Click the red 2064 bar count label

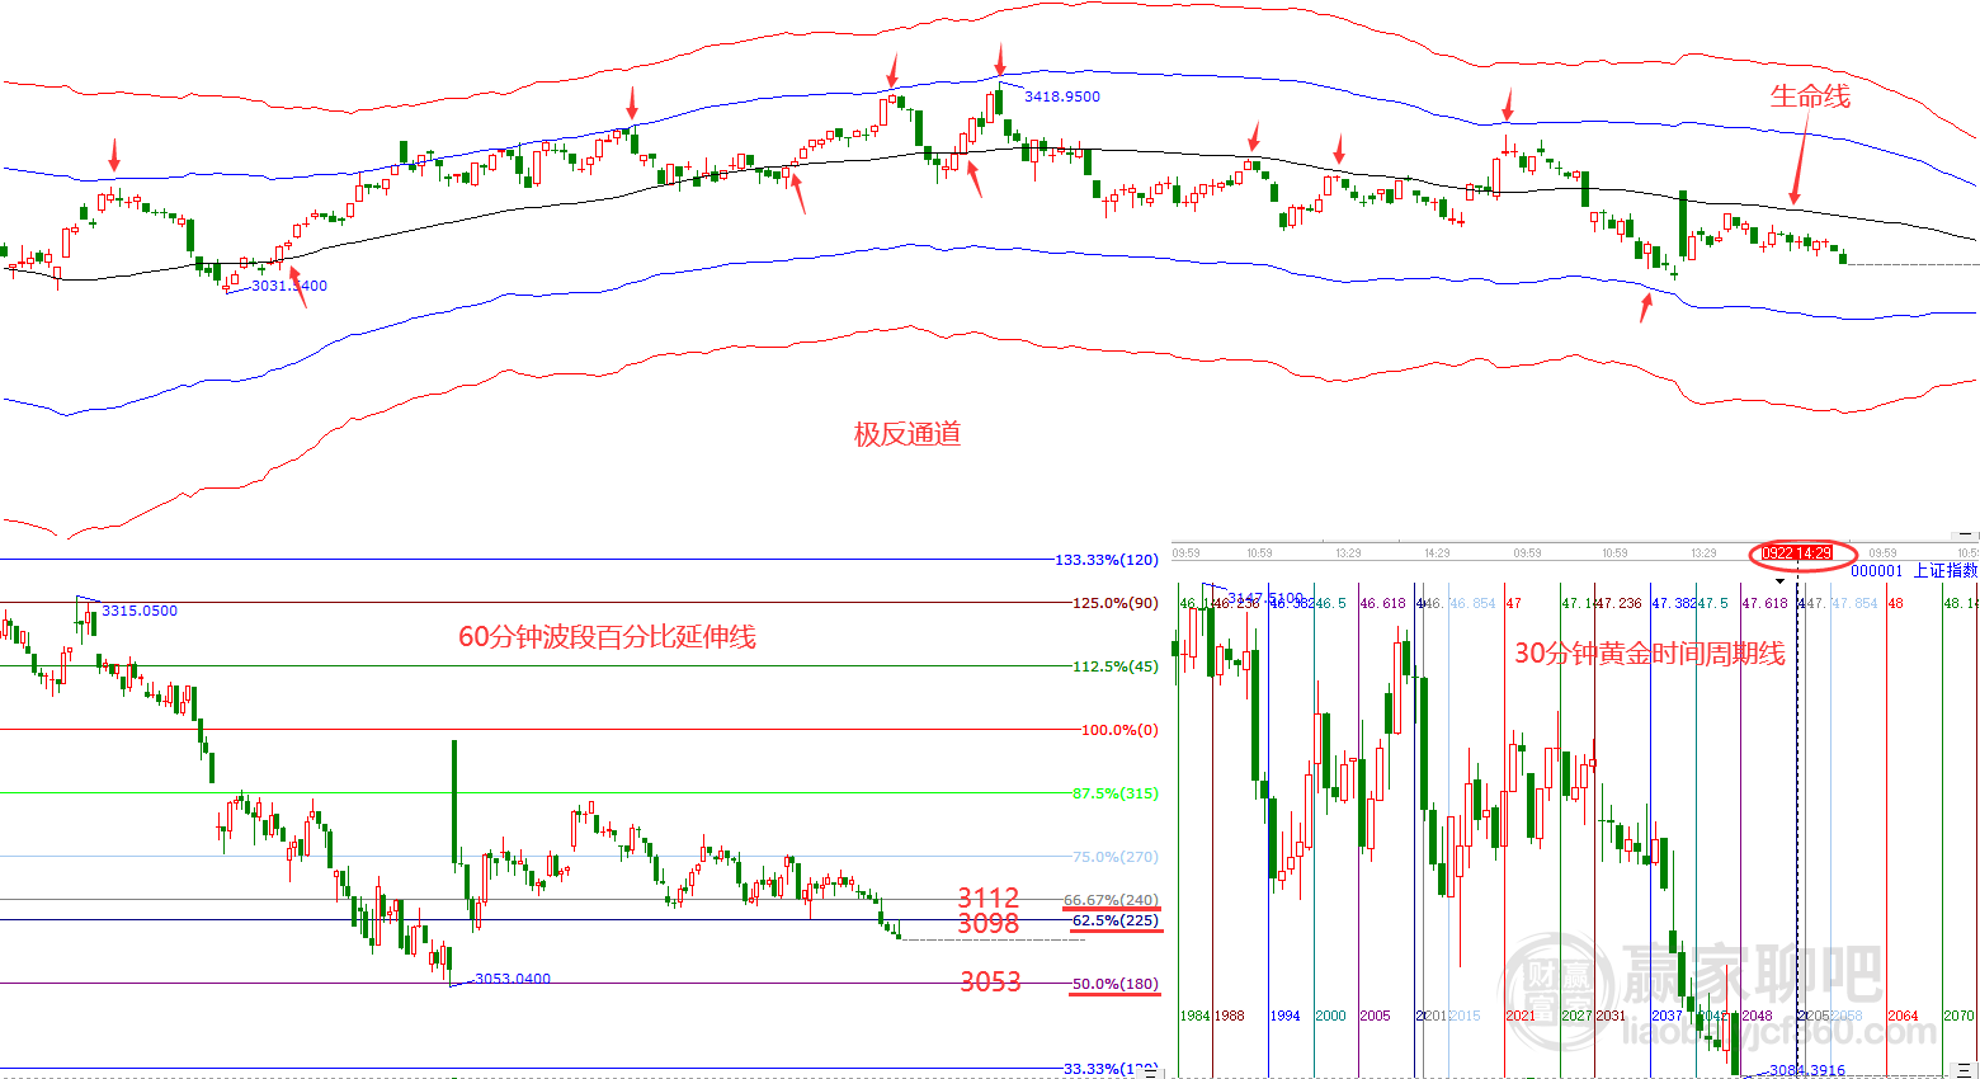tap(1903, 1016)
